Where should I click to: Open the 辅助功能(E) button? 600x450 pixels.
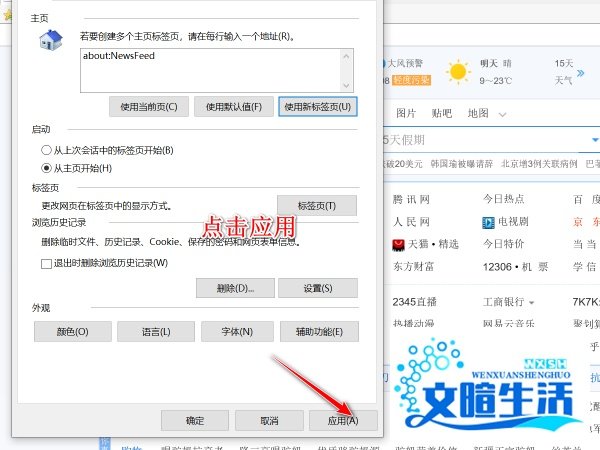pos(320,331)
